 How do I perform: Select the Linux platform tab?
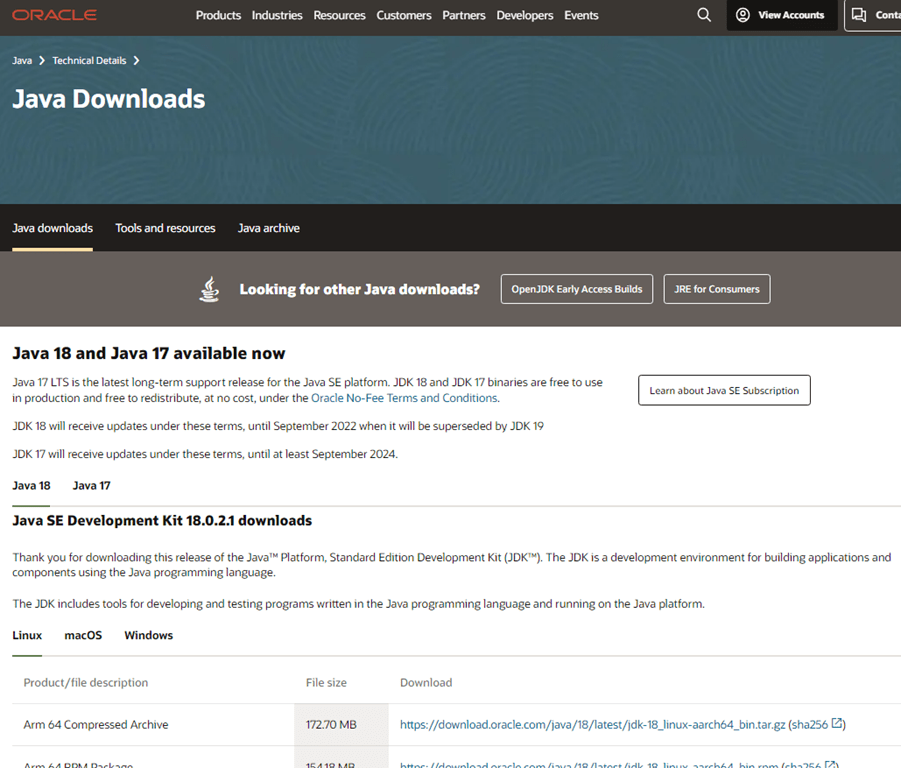pos(27,635)
